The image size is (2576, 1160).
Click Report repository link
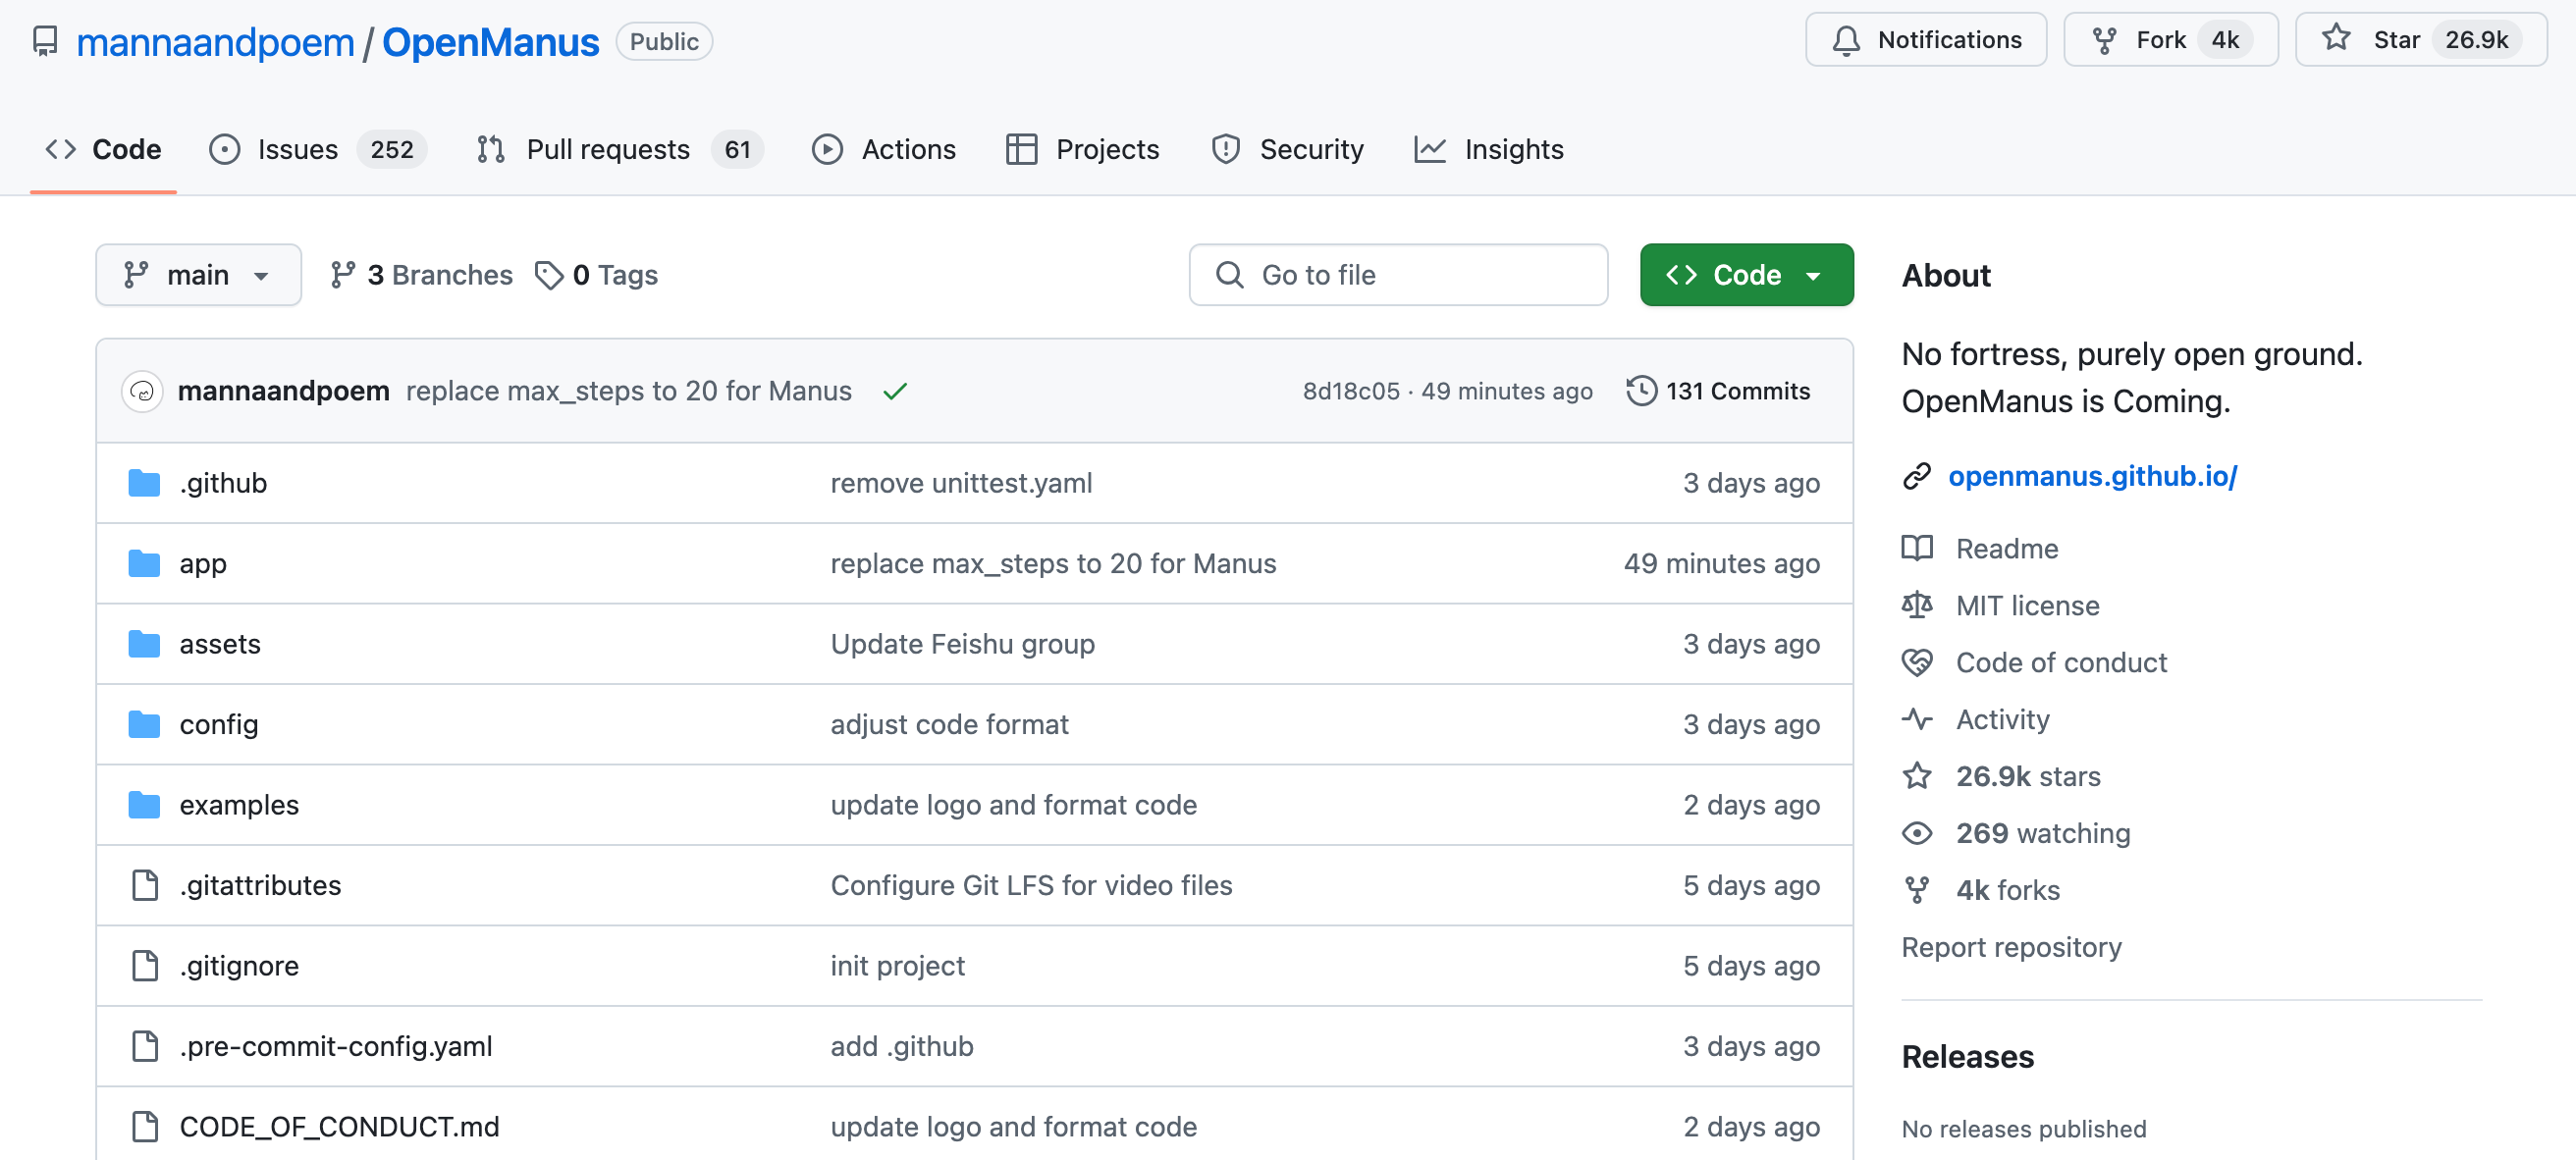point(2011,947)
